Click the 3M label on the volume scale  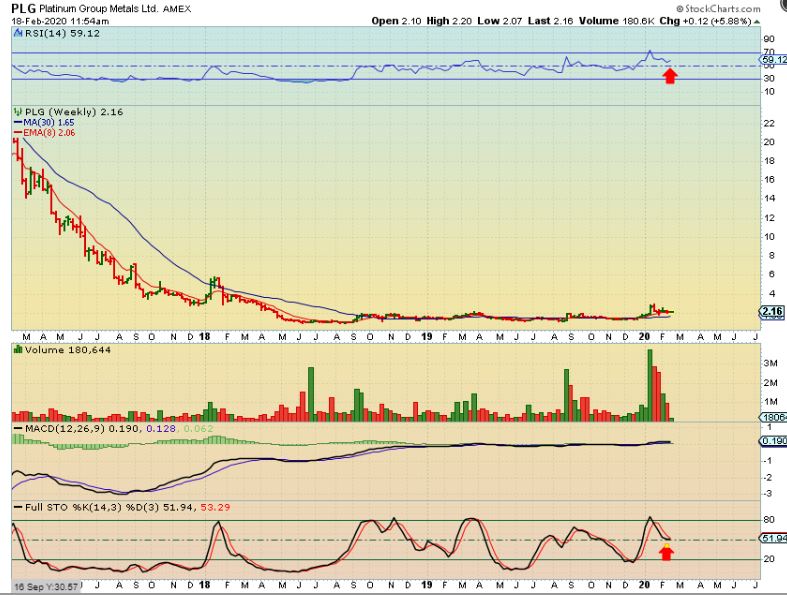[x=770, y=363]
